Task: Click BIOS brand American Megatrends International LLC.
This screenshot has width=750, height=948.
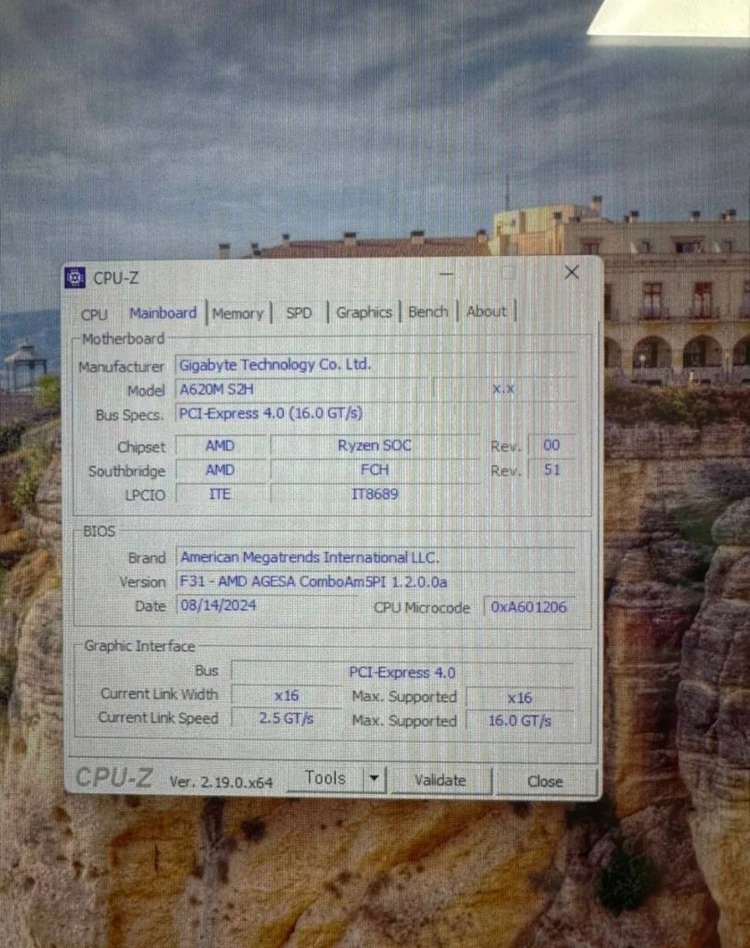Action: 375,557
